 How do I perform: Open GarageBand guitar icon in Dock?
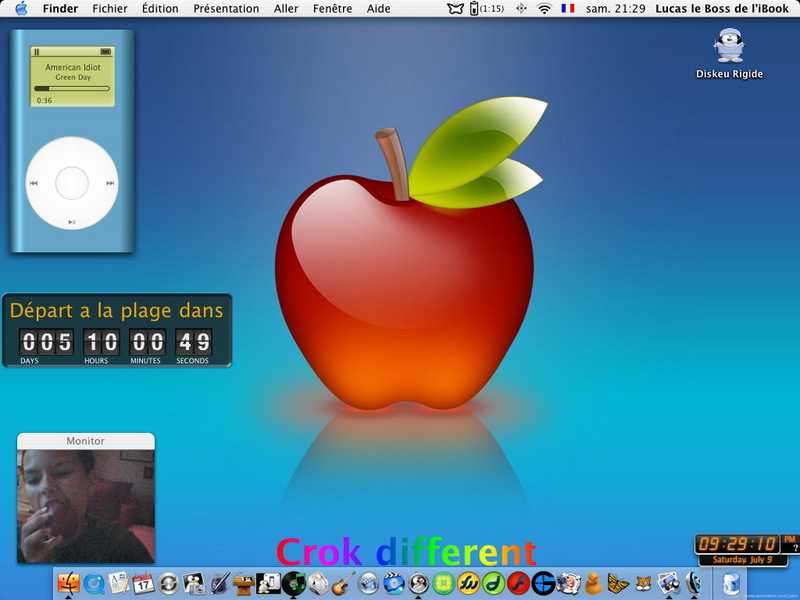[x=343, y=583]
